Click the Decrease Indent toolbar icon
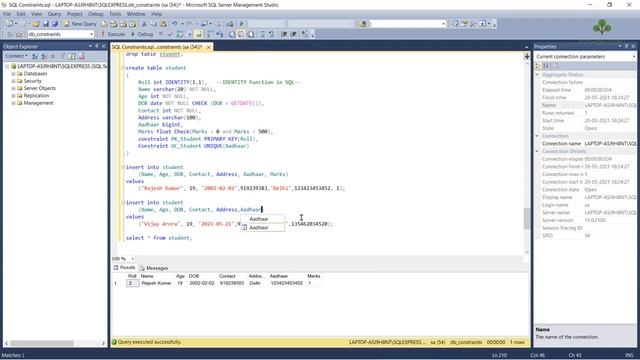The height and width of the screenshot is (360, 640). pos(284,34)
